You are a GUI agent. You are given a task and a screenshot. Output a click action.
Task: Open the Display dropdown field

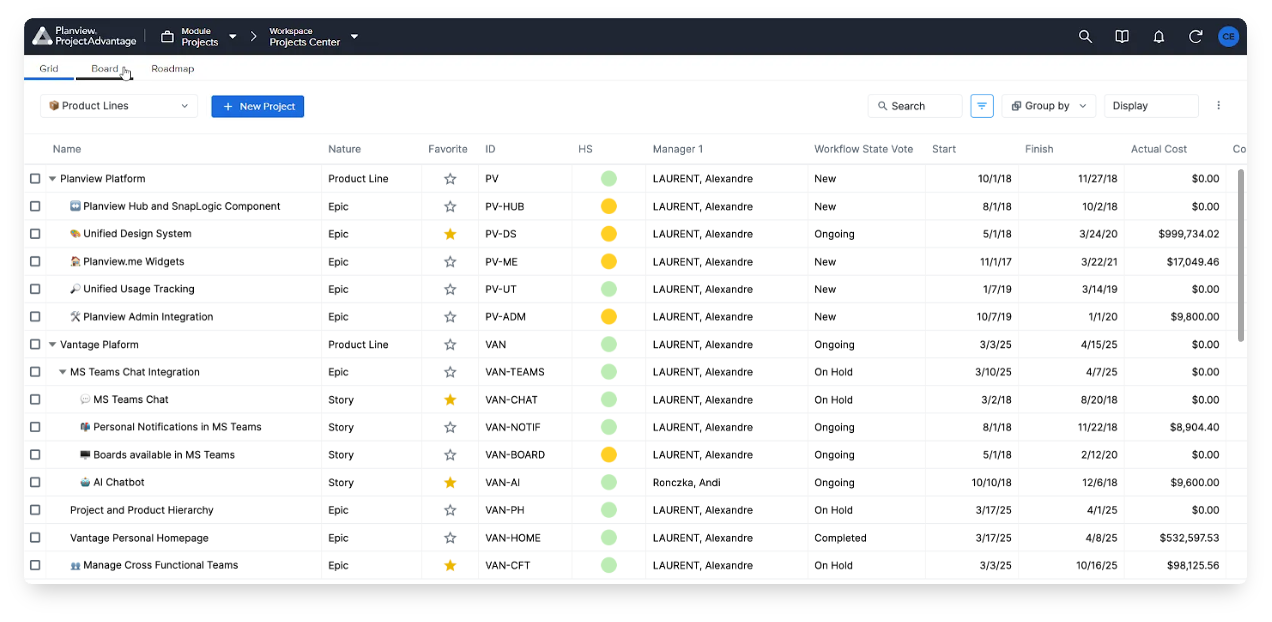click(x=1151, y=106)
